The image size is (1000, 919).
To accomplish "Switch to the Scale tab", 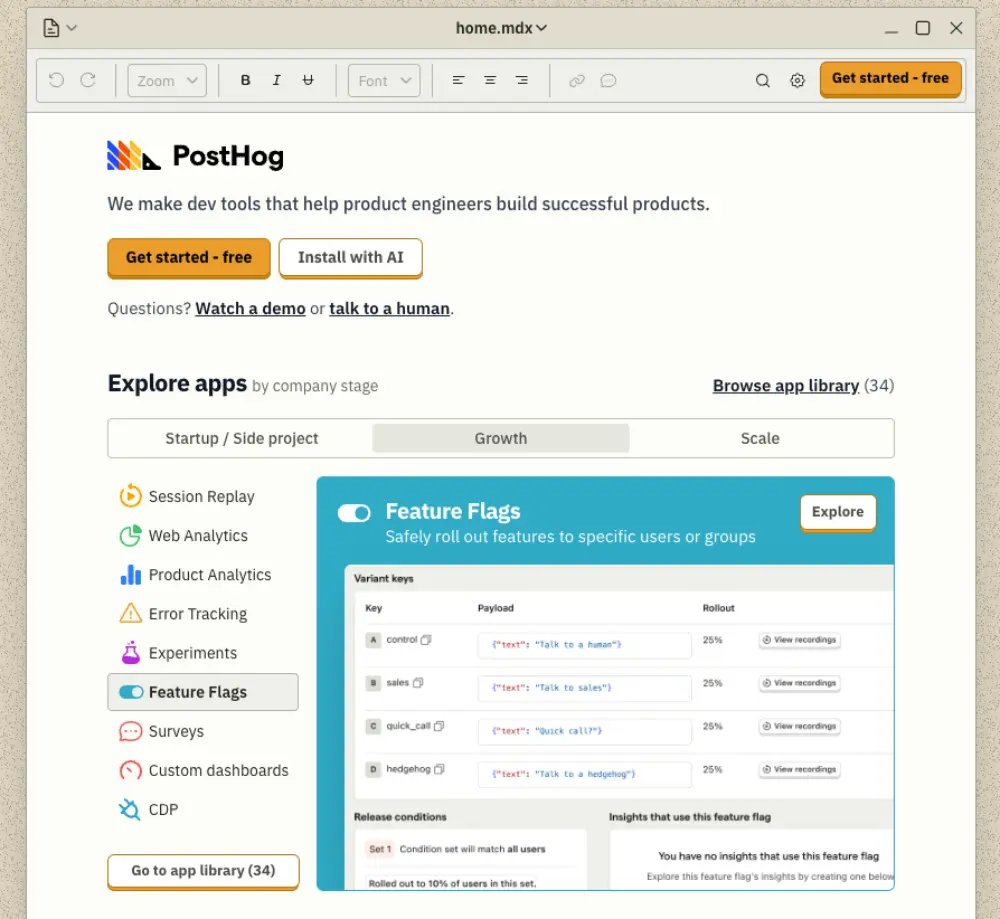I will tap(760, 438).
